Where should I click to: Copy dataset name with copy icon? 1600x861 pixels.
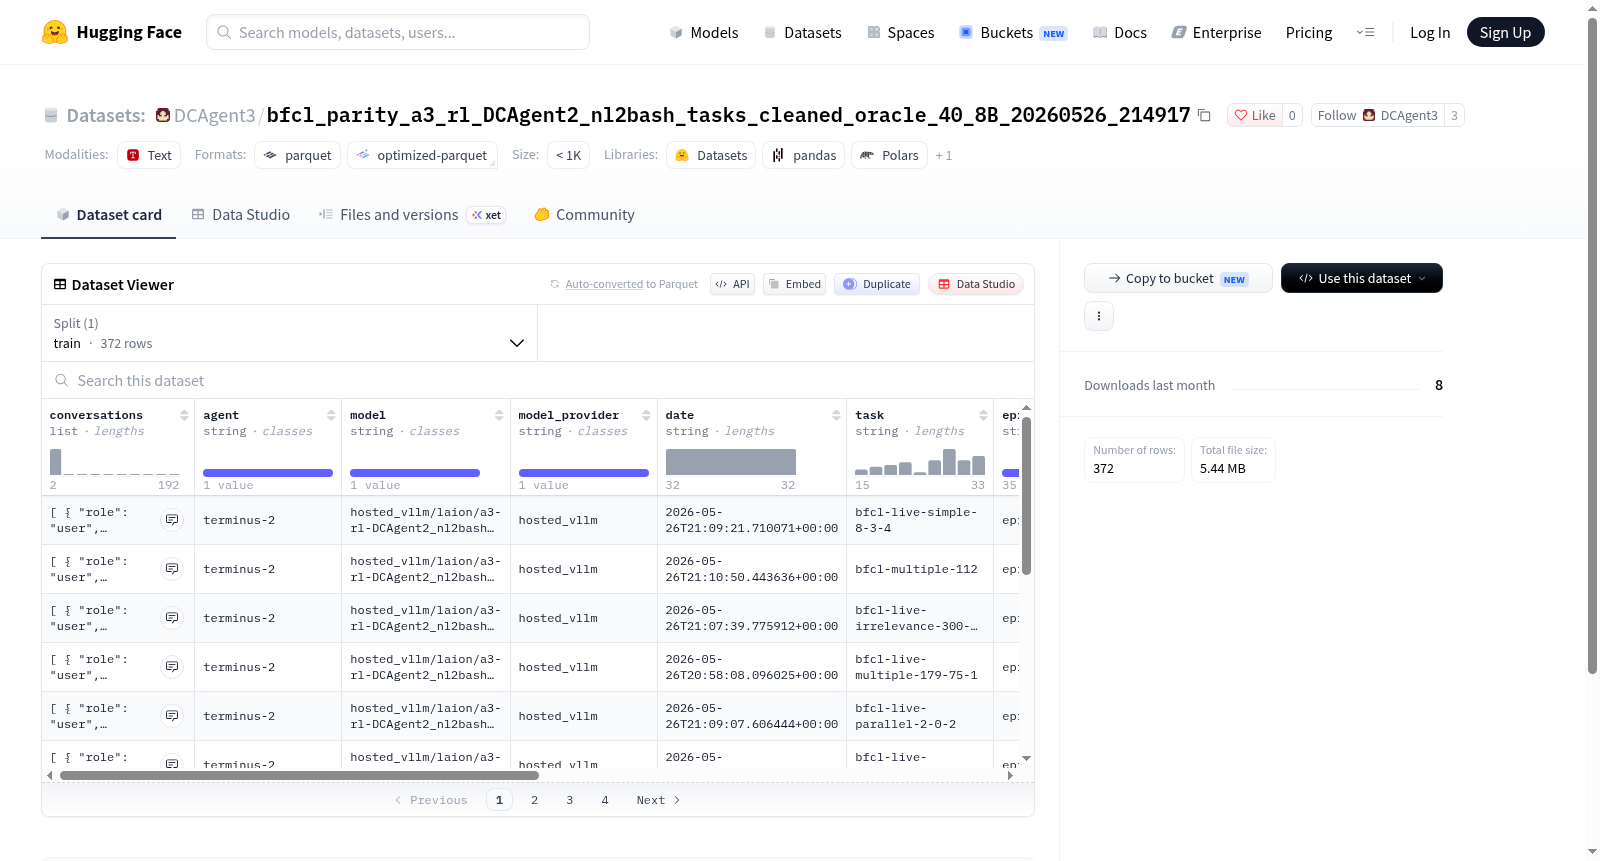point(1204,116)
